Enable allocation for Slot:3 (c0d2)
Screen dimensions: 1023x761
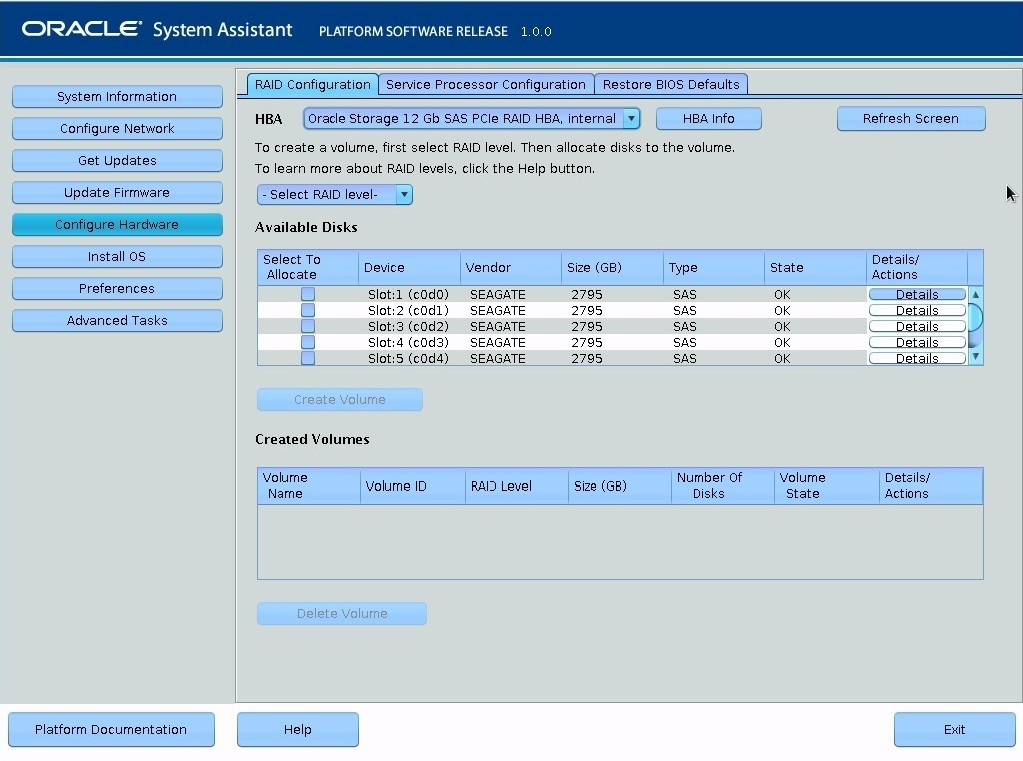[x=307, y=326]
